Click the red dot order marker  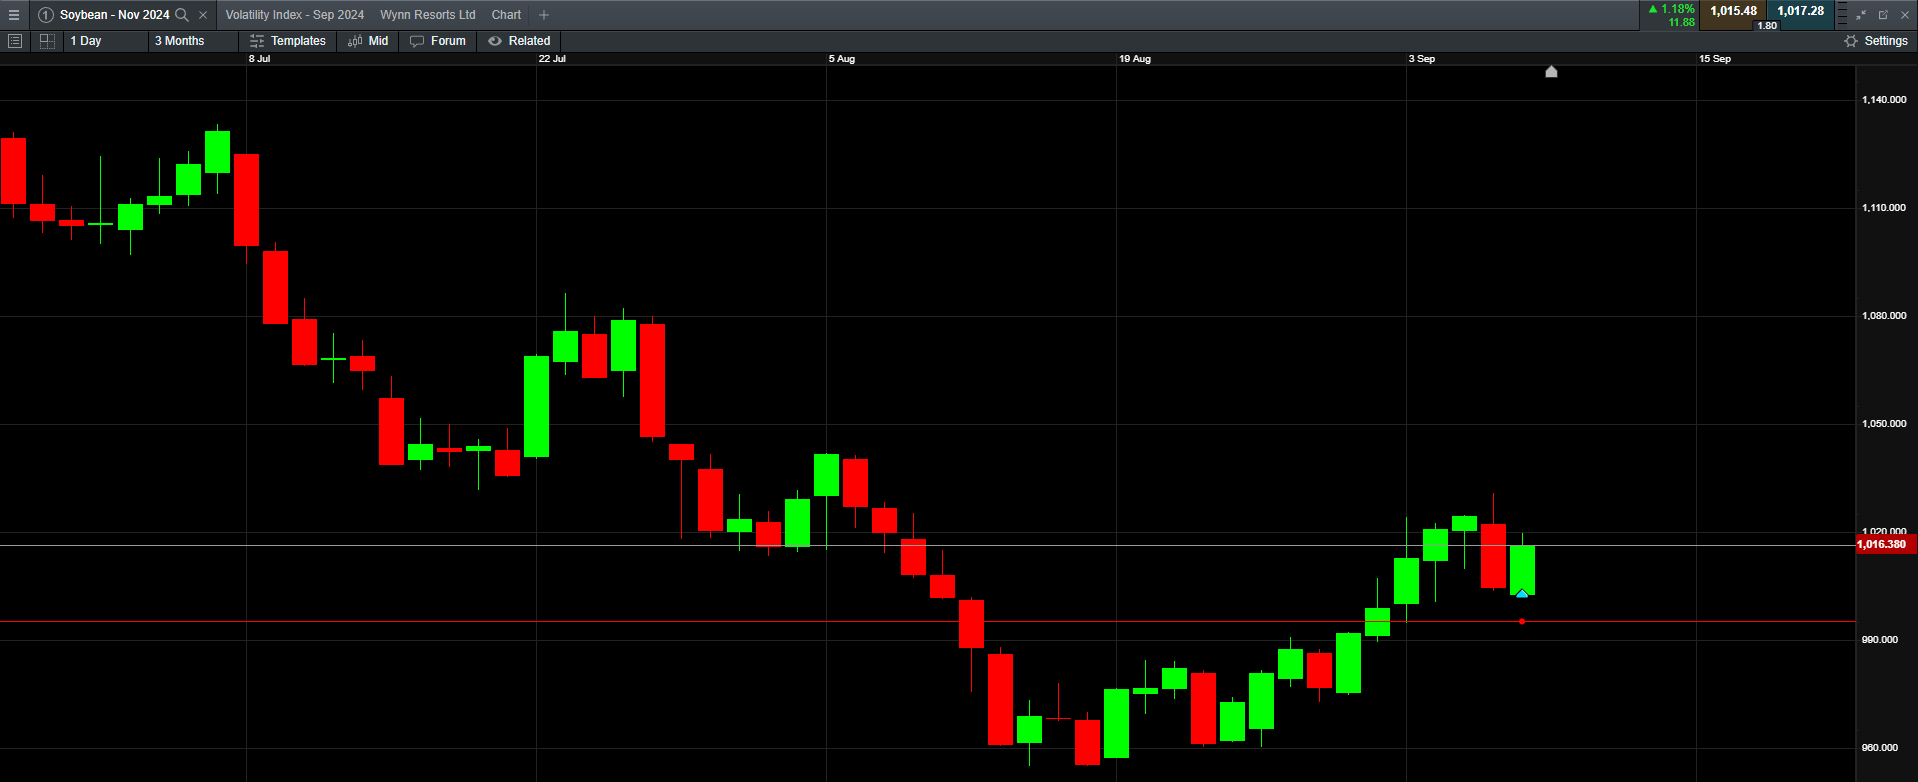point(1522,621)
